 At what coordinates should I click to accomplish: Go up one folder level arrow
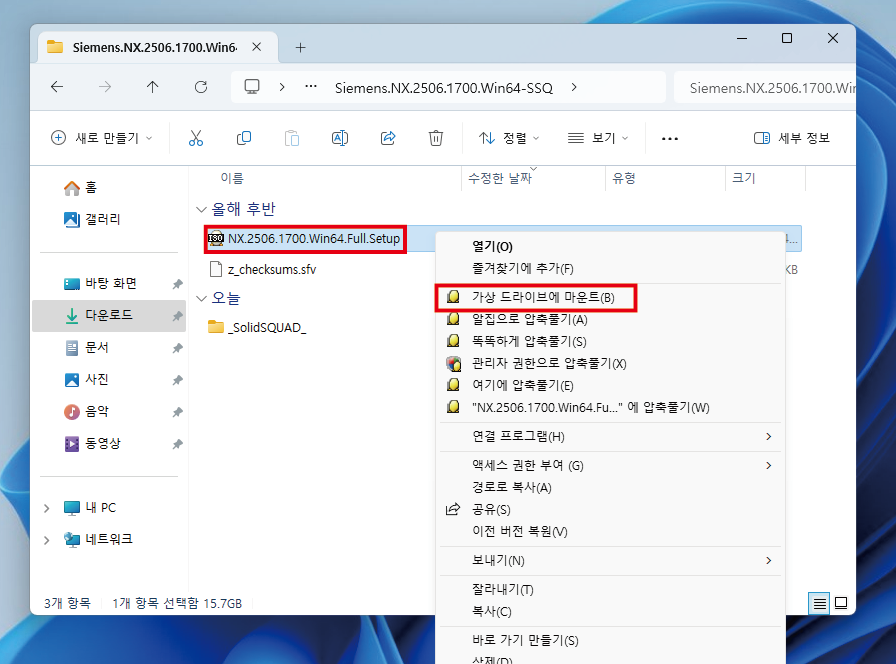153,87
